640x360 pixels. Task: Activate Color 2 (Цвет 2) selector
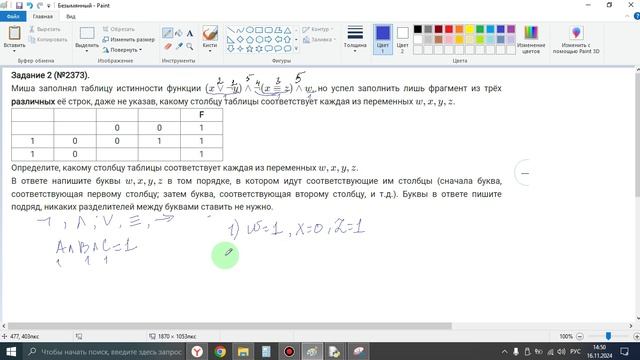[x=402, y=39]
